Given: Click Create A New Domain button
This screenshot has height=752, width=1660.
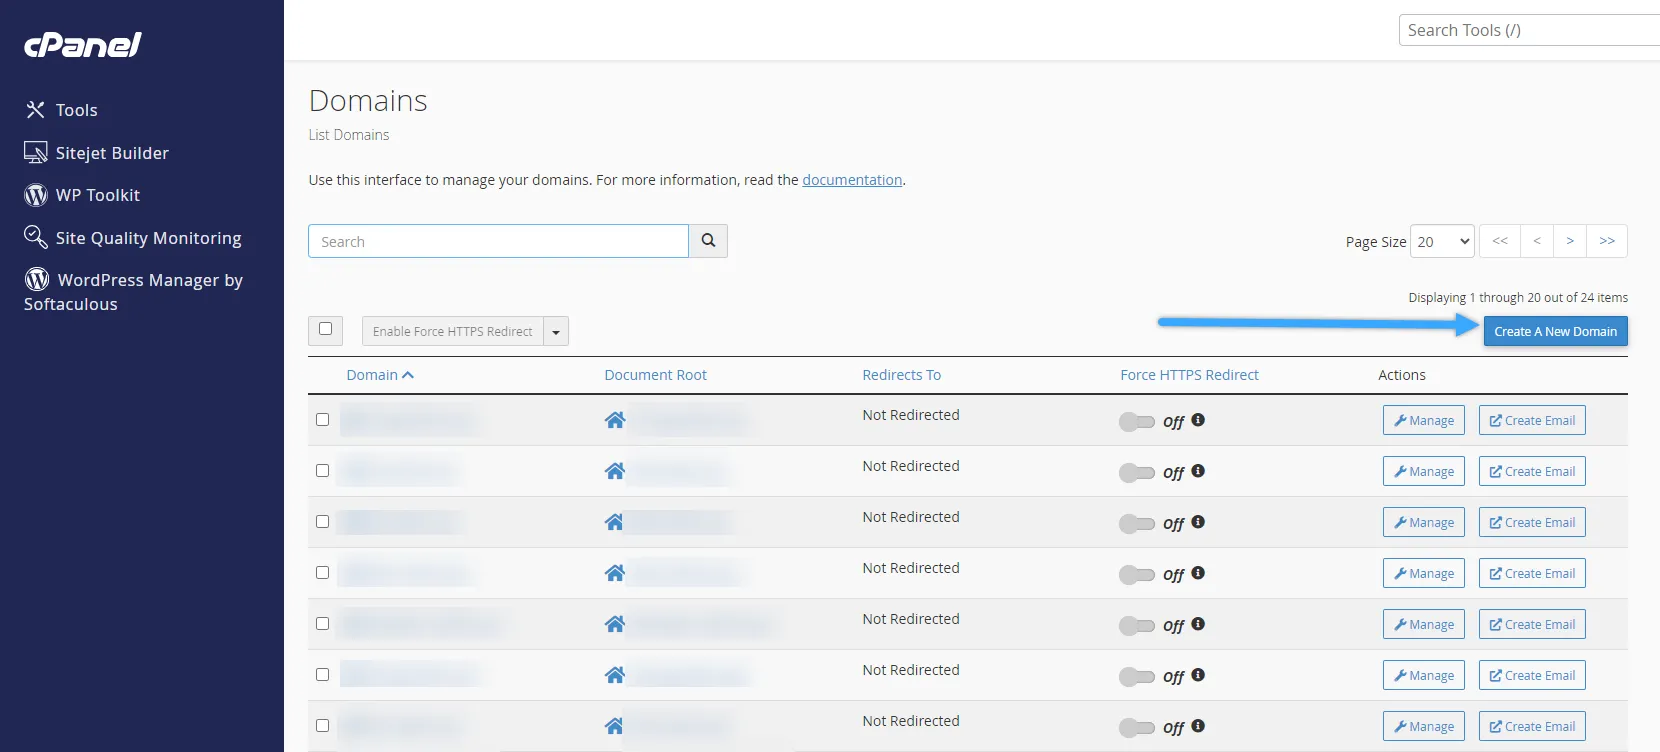Looking at the screenshot, I should pos(1556,331).
